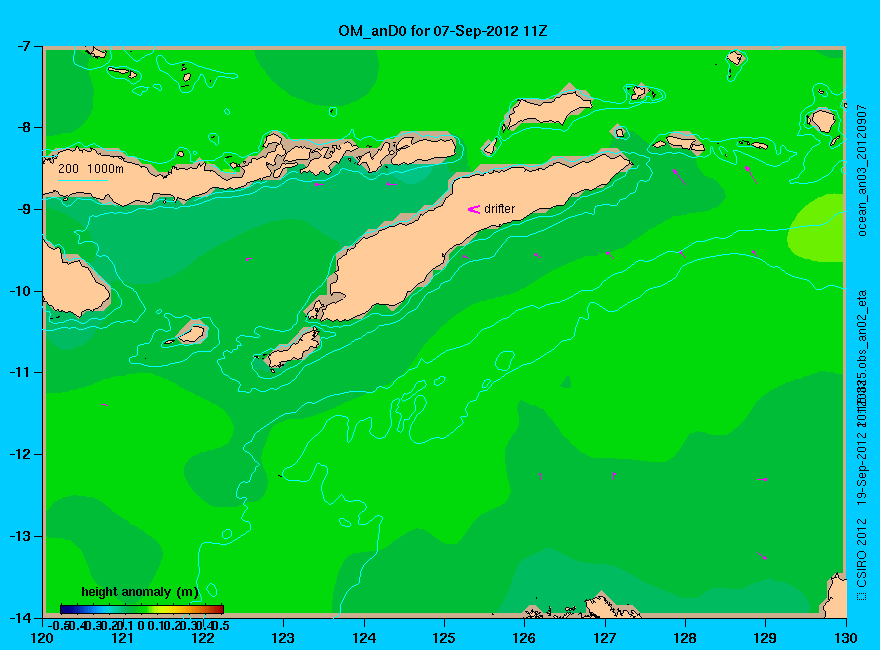Click the magenta current arrow near 128.8, -8.6
Screen dimensions: 880x650
pyautogui.click(x=751, y=175)
